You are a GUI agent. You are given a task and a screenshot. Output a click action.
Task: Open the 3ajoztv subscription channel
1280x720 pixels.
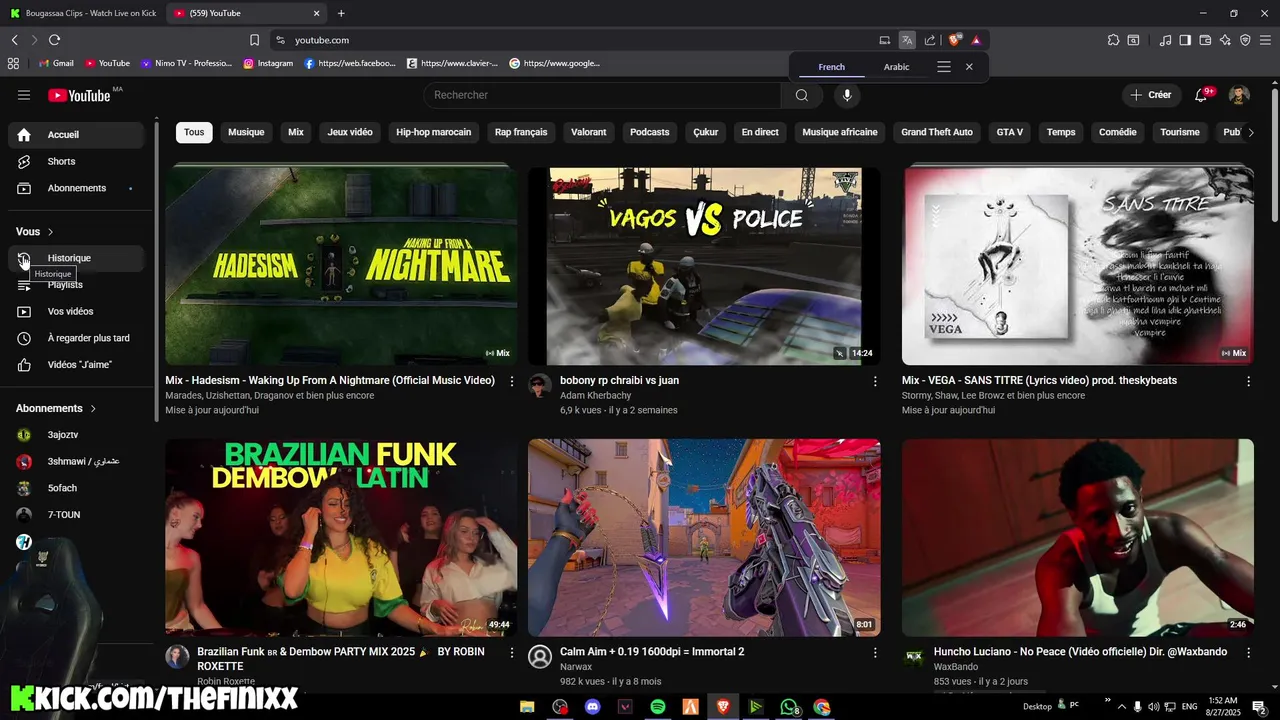[x=76, y=435]
